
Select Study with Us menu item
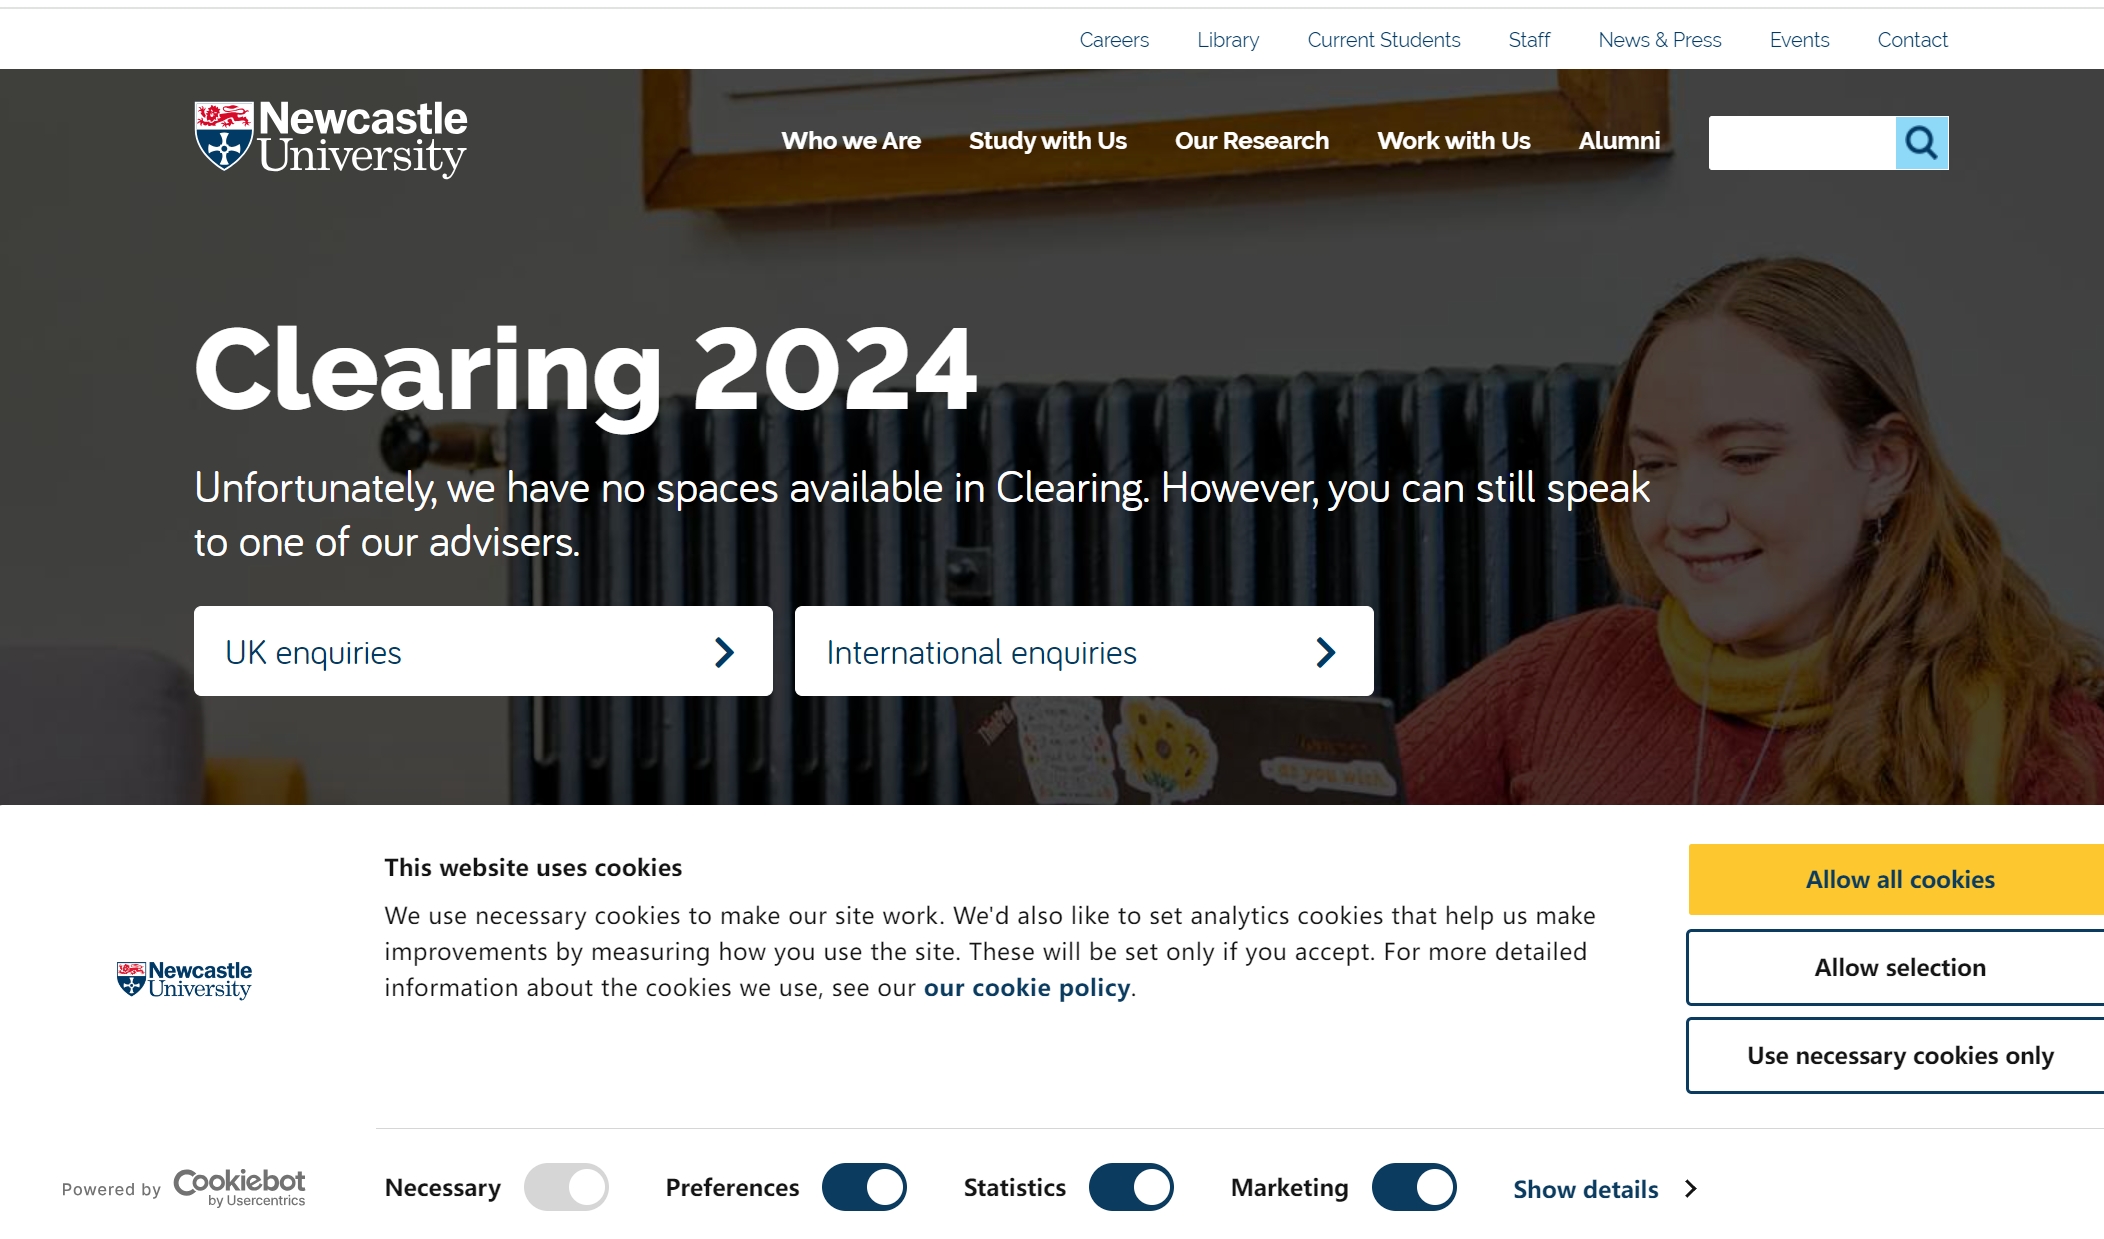click(1047, 140)
